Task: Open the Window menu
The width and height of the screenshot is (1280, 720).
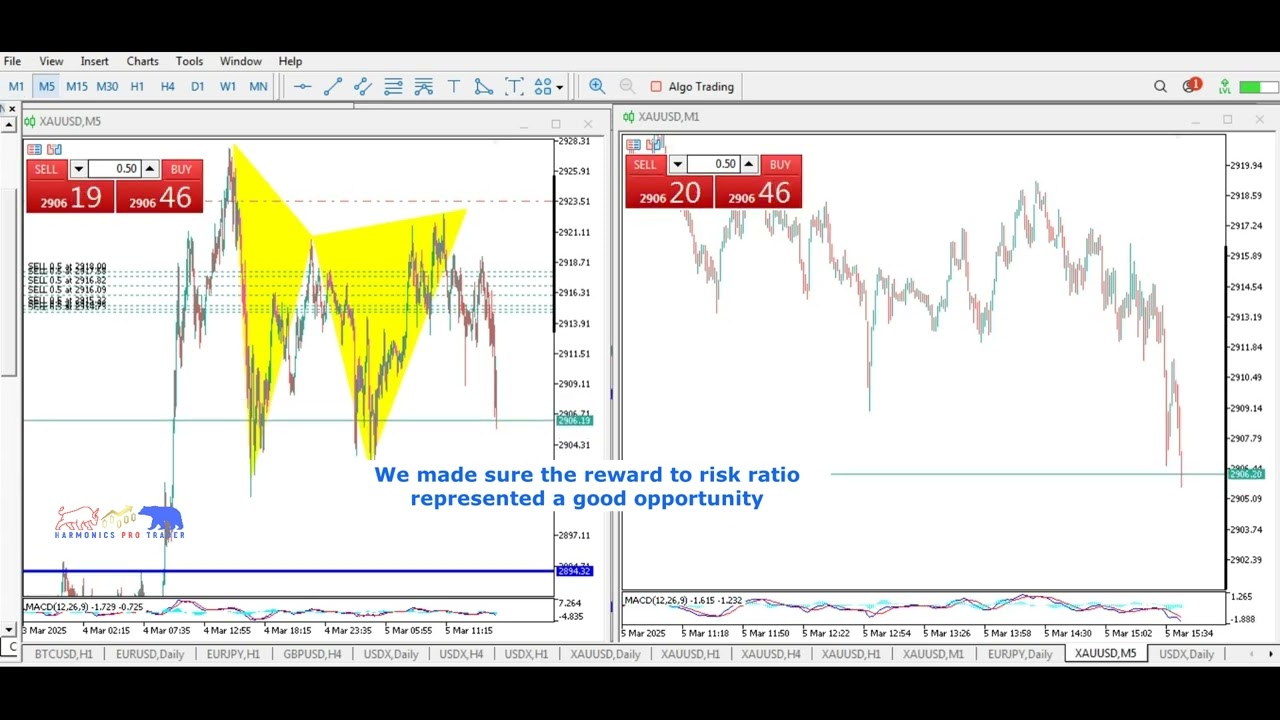Action: point(240,61)
